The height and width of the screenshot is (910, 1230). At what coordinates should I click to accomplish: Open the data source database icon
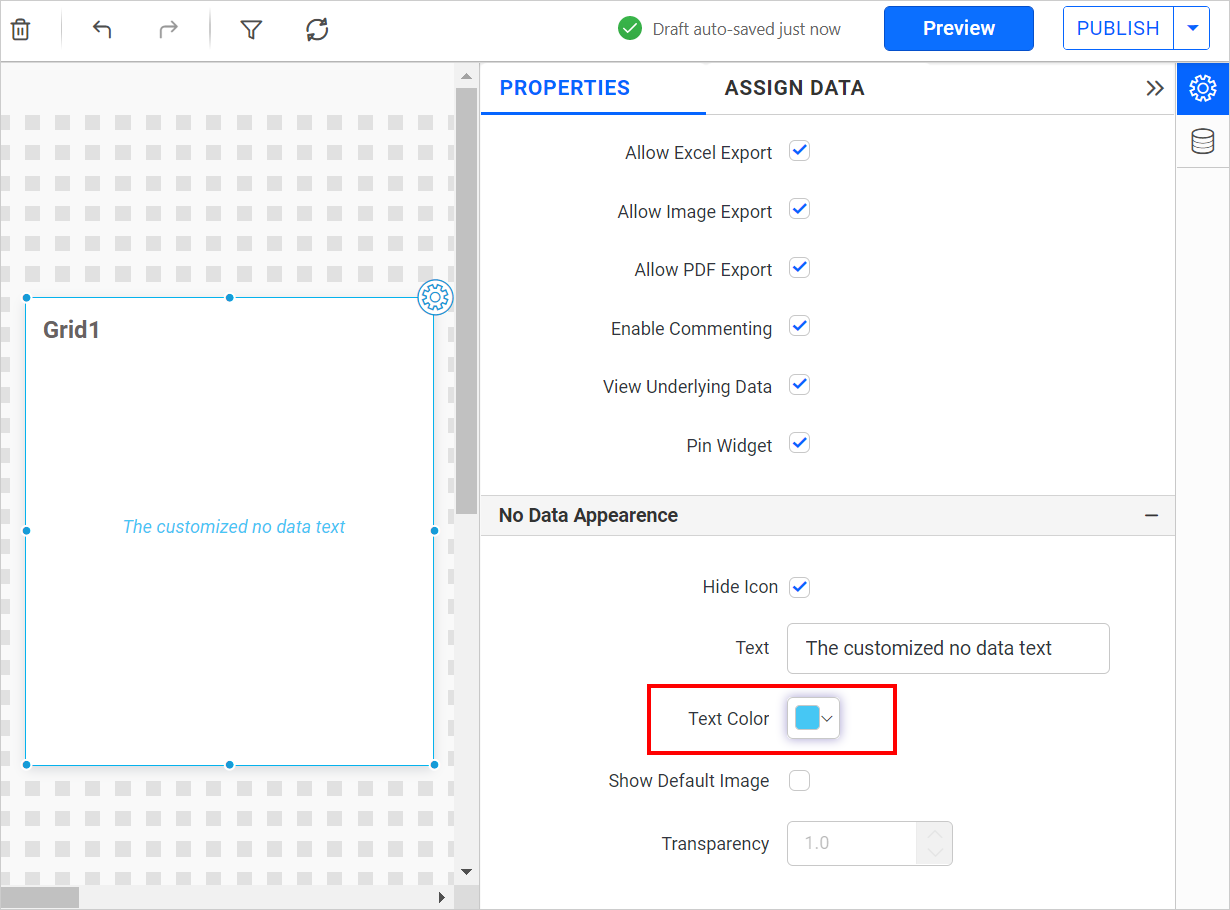pos(1202,142)
